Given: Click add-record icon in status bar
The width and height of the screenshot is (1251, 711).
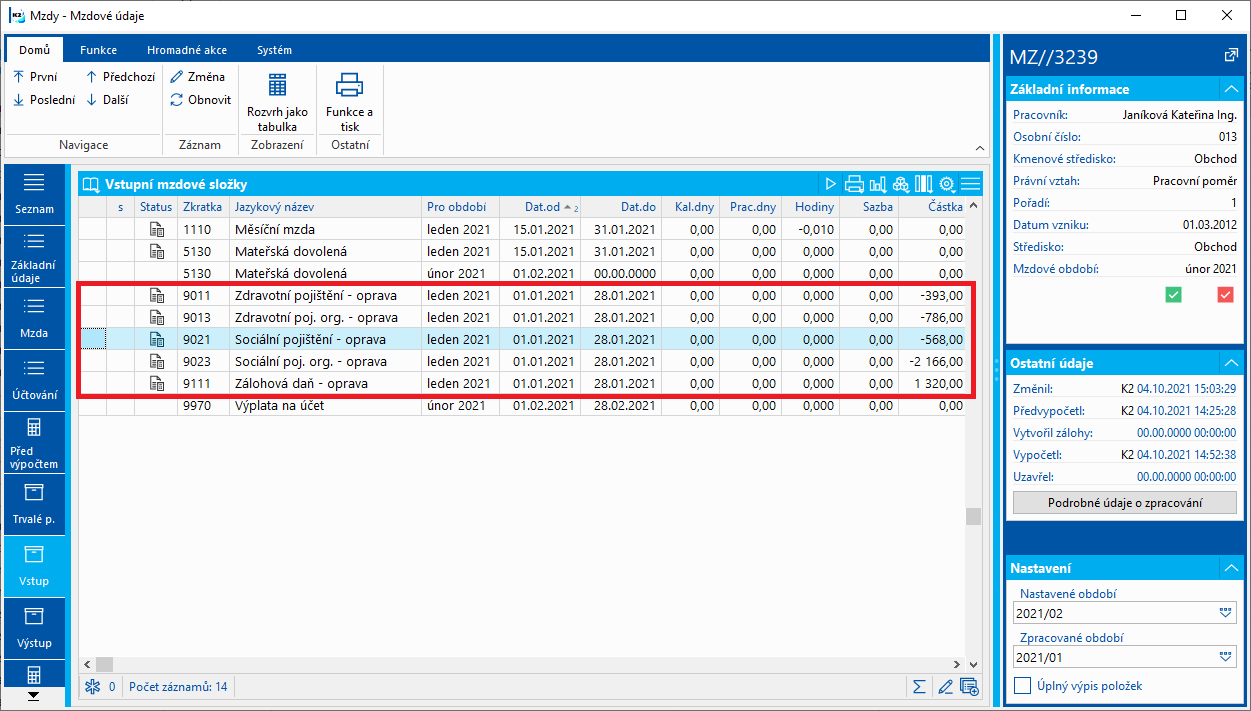Looking at the screenshot, I should 968,686.
